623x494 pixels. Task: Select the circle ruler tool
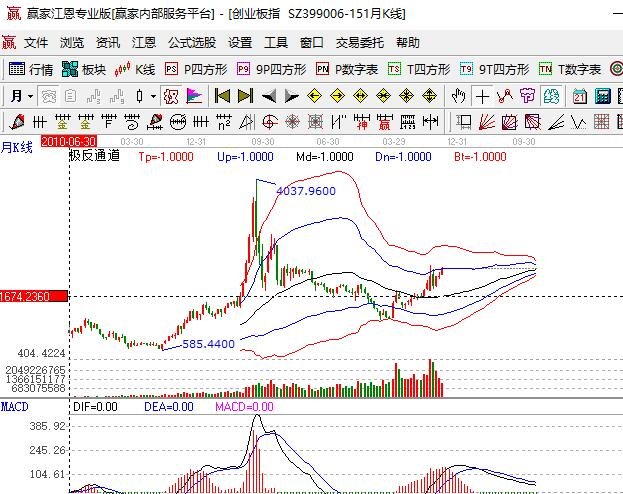point(178,122)
